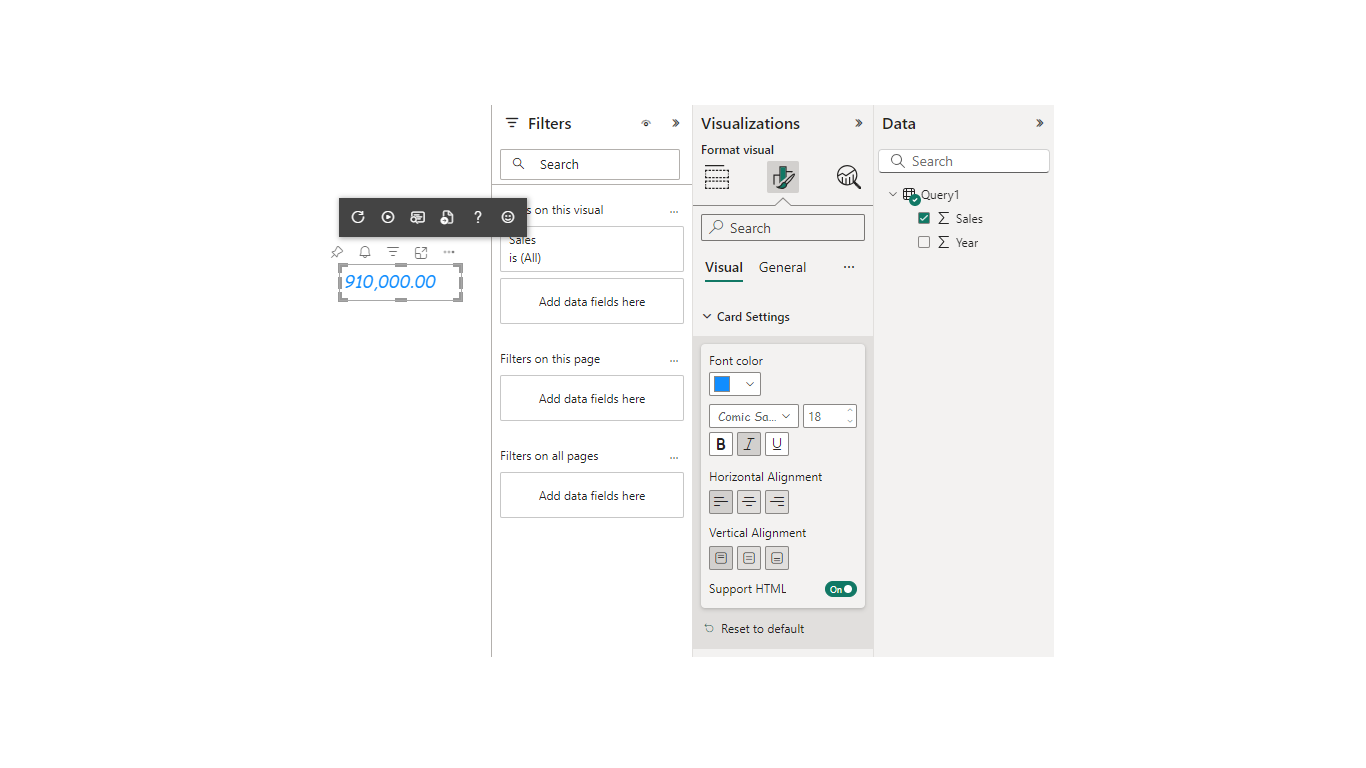Click the comment-card icon in dark toolbar

point(418,217)
